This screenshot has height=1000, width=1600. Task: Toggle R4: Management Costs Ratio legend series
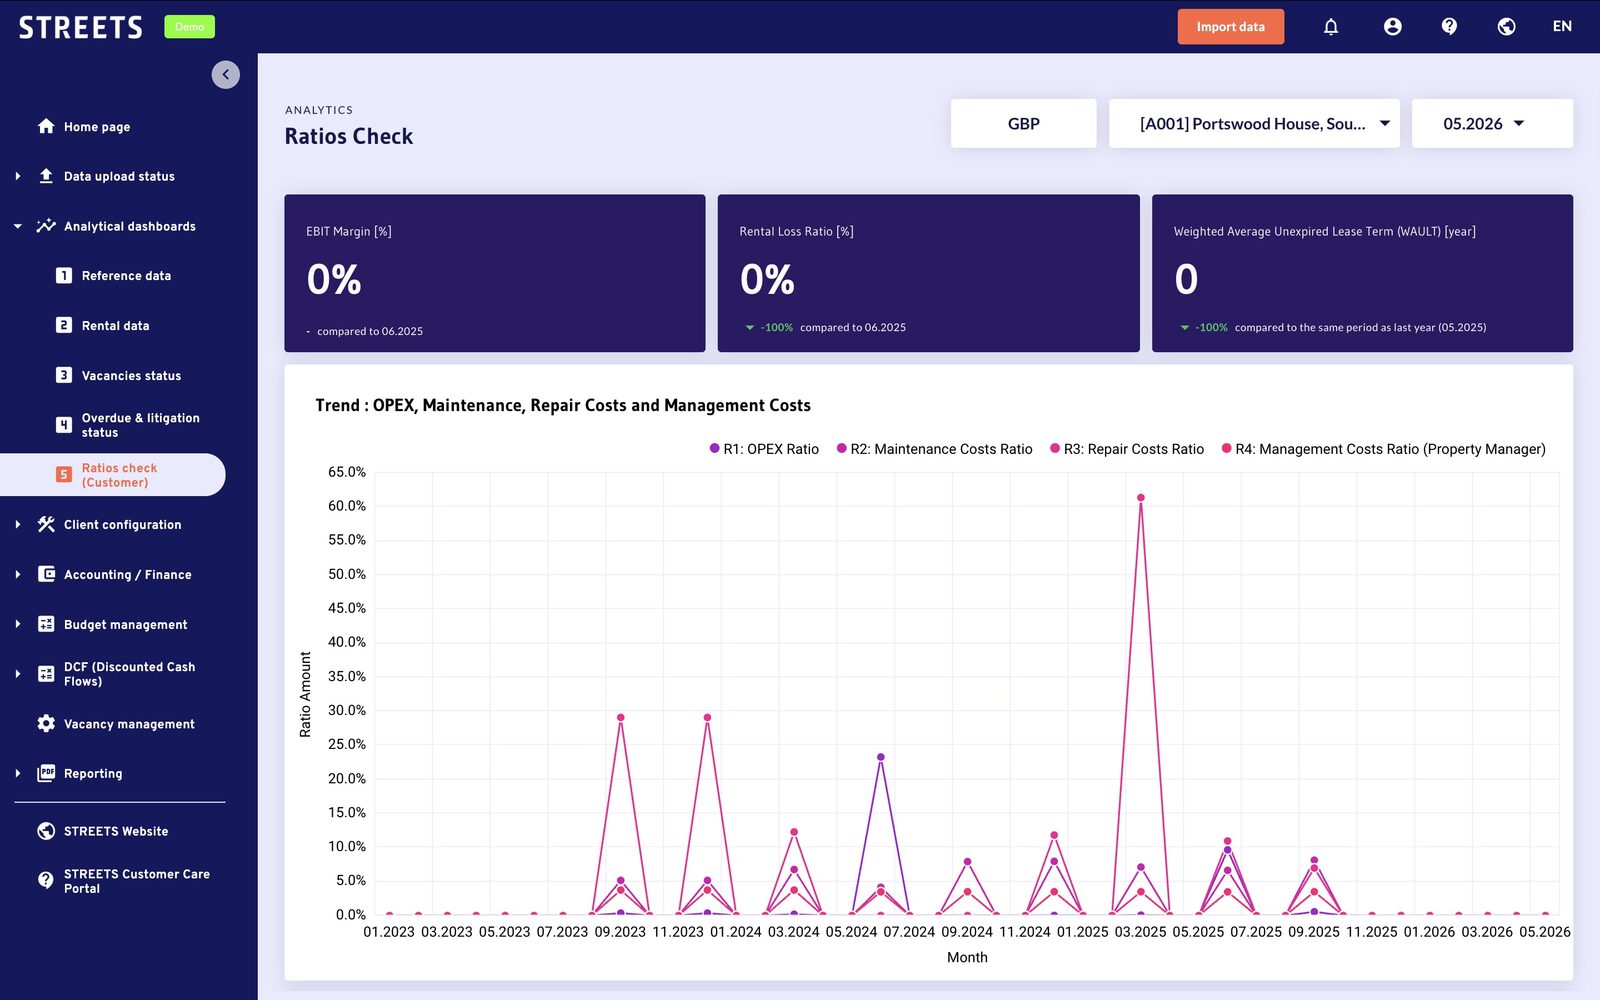click(1383, 449)
